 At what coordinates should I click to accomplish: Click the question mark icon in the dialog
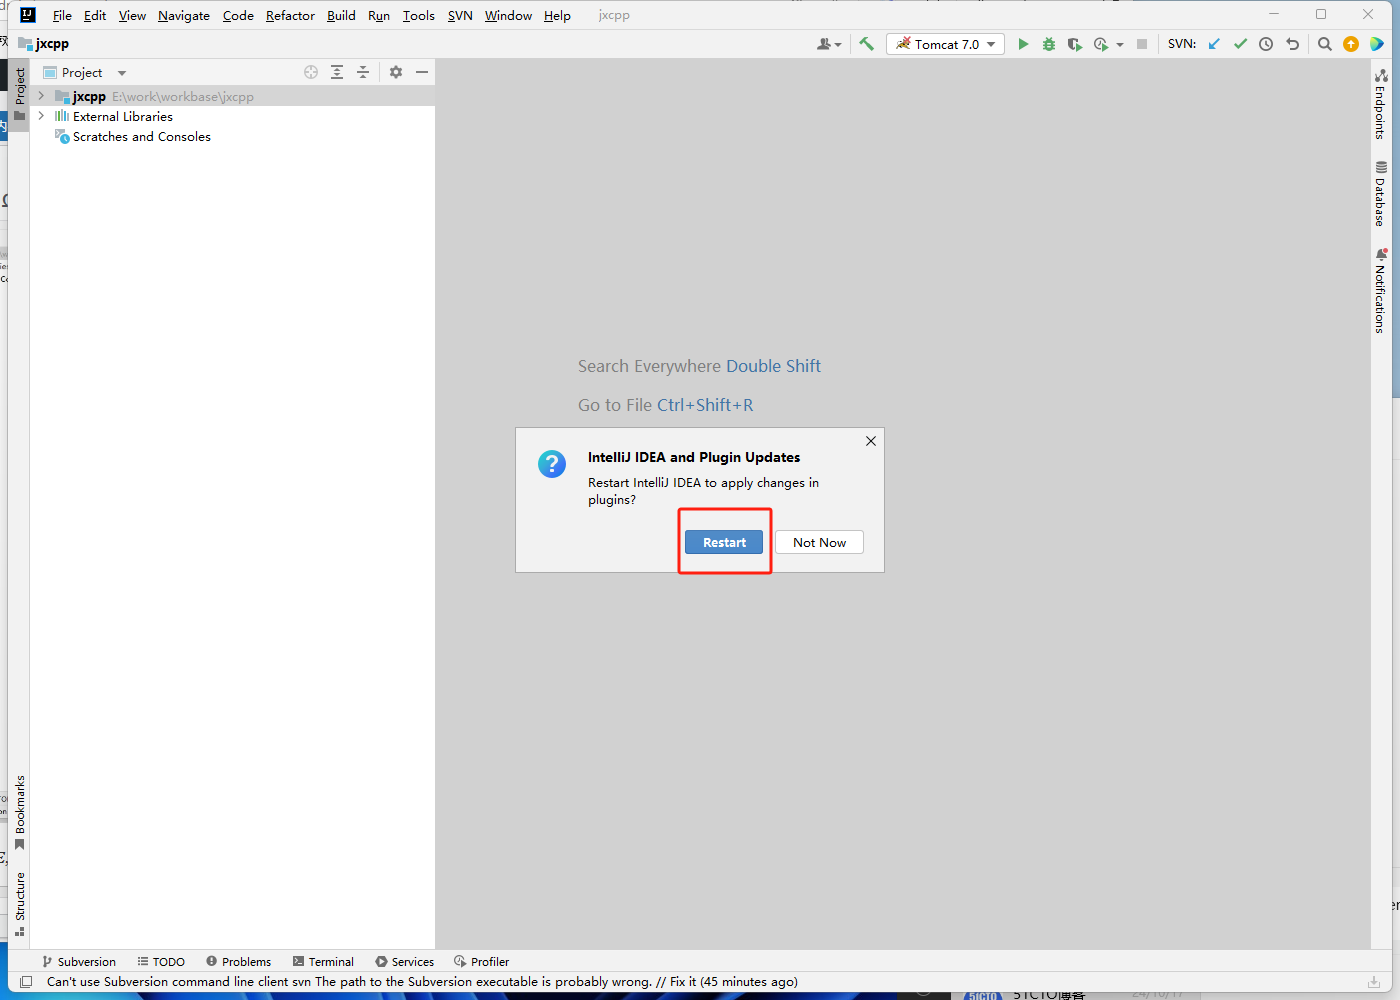coord(552,464)
